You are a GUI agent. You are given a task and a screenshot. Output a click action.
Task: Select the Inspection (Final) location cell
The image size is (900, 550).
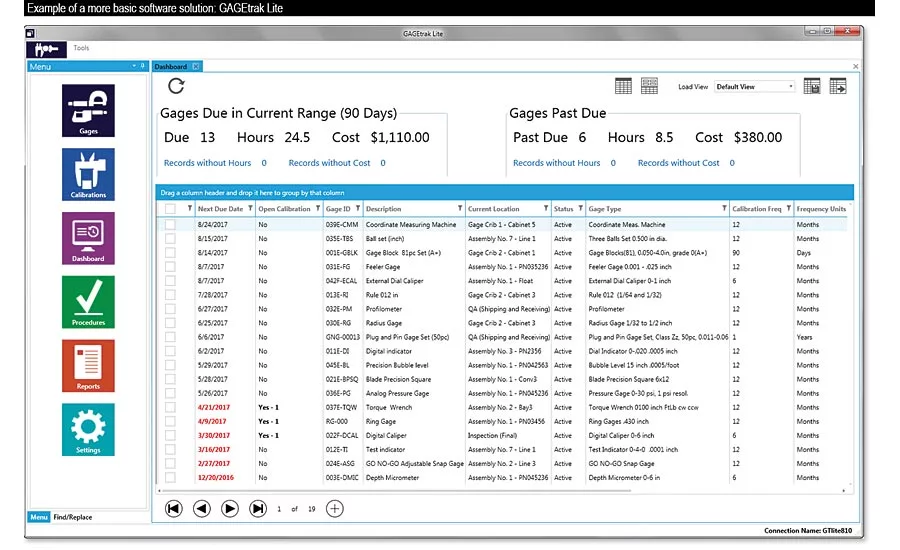(x=492, y=436)
